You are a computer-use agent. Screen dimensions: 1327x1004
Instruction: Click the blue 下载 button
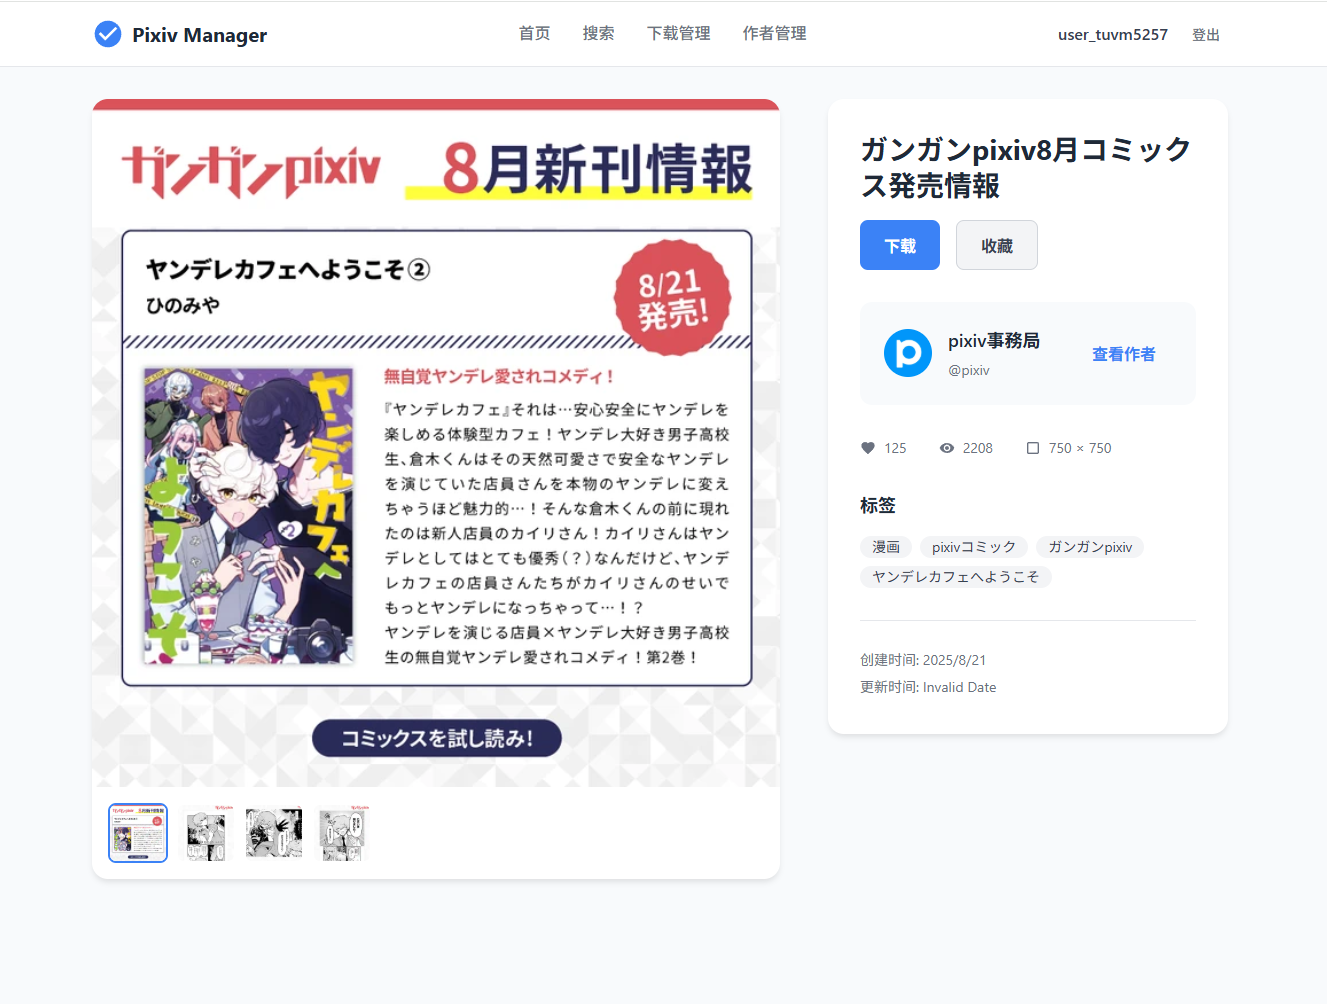pyautogui.click(x=900, y=245)
